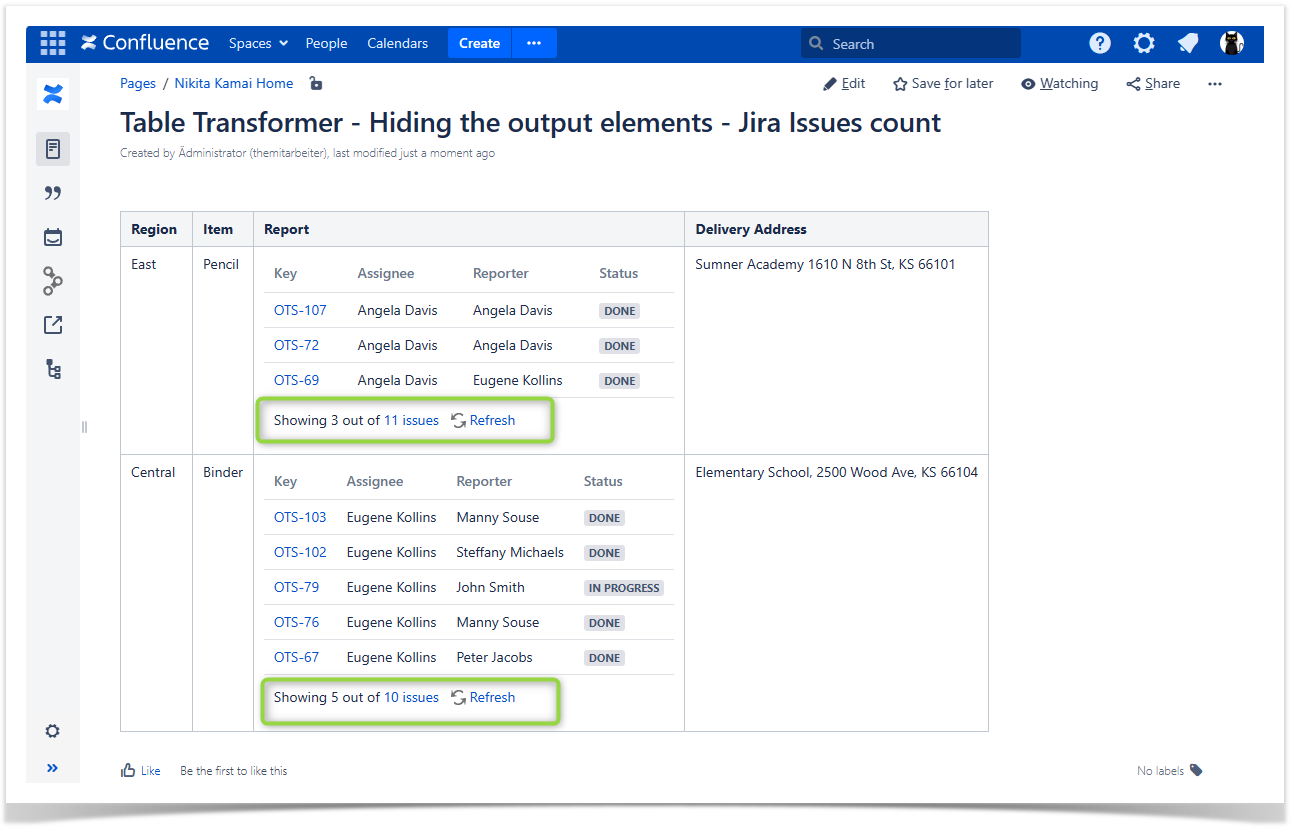Toggle Watching for this page
This screenshot has width=1298, height=832.
[1059, 84]
